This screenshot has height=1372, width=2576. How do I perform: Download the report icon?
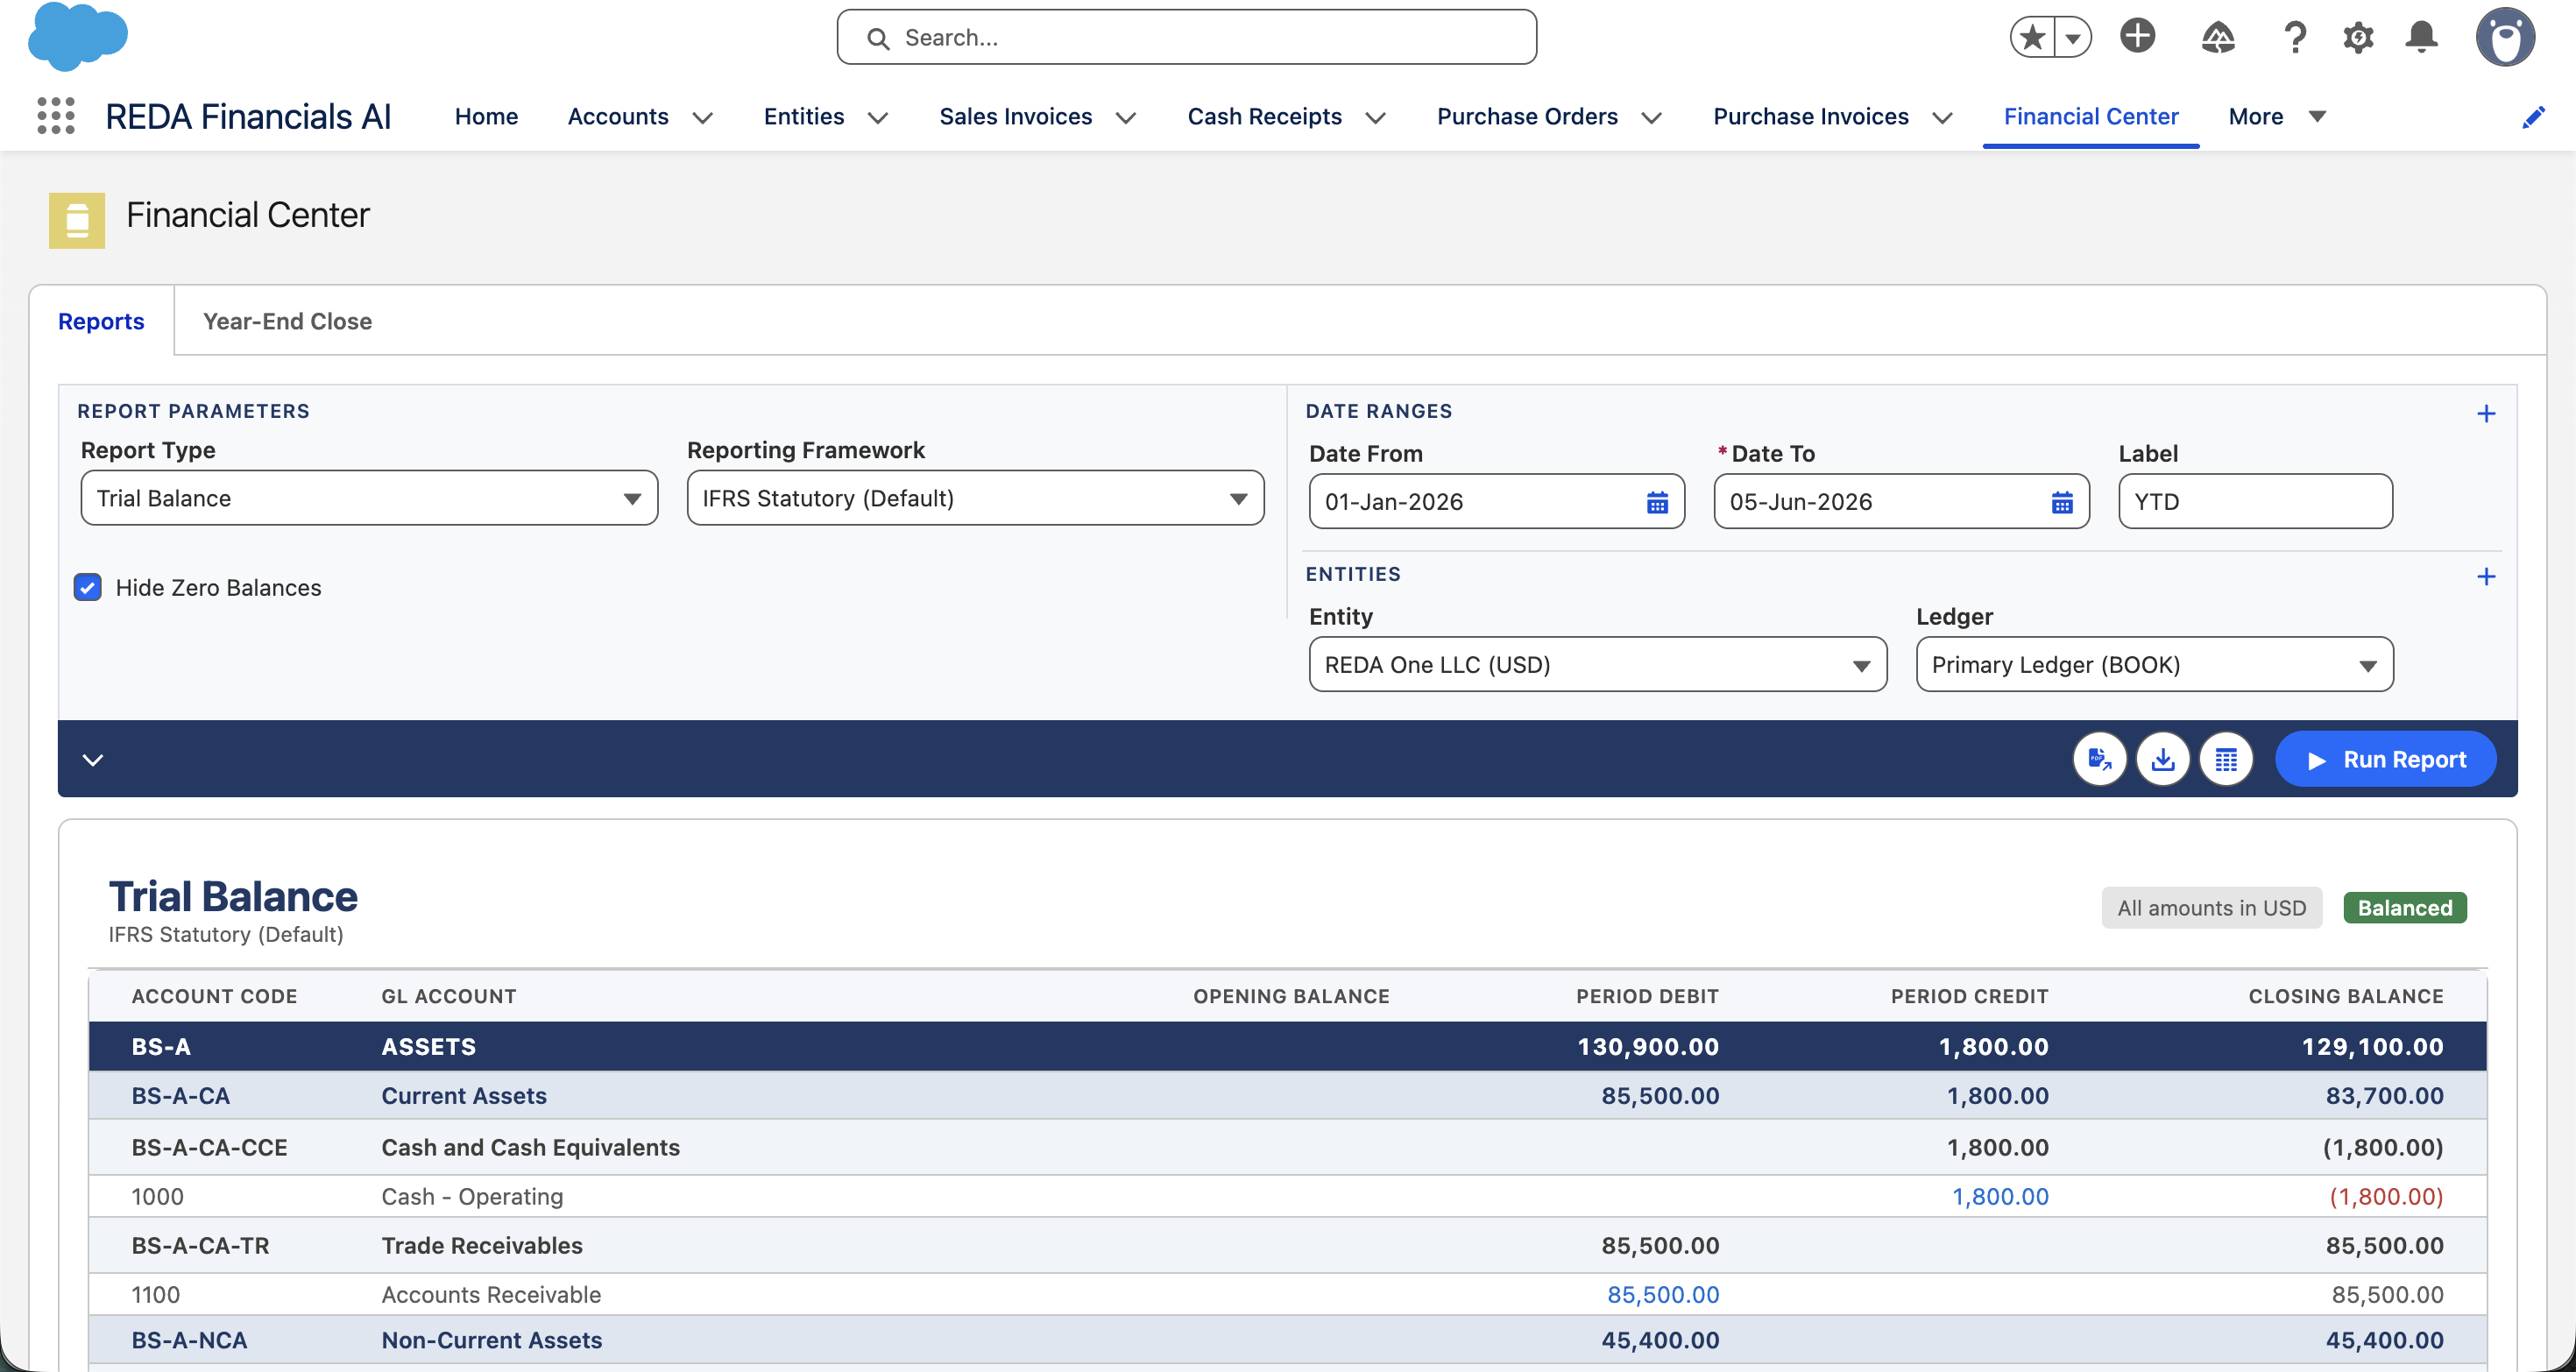point(2163,760)
